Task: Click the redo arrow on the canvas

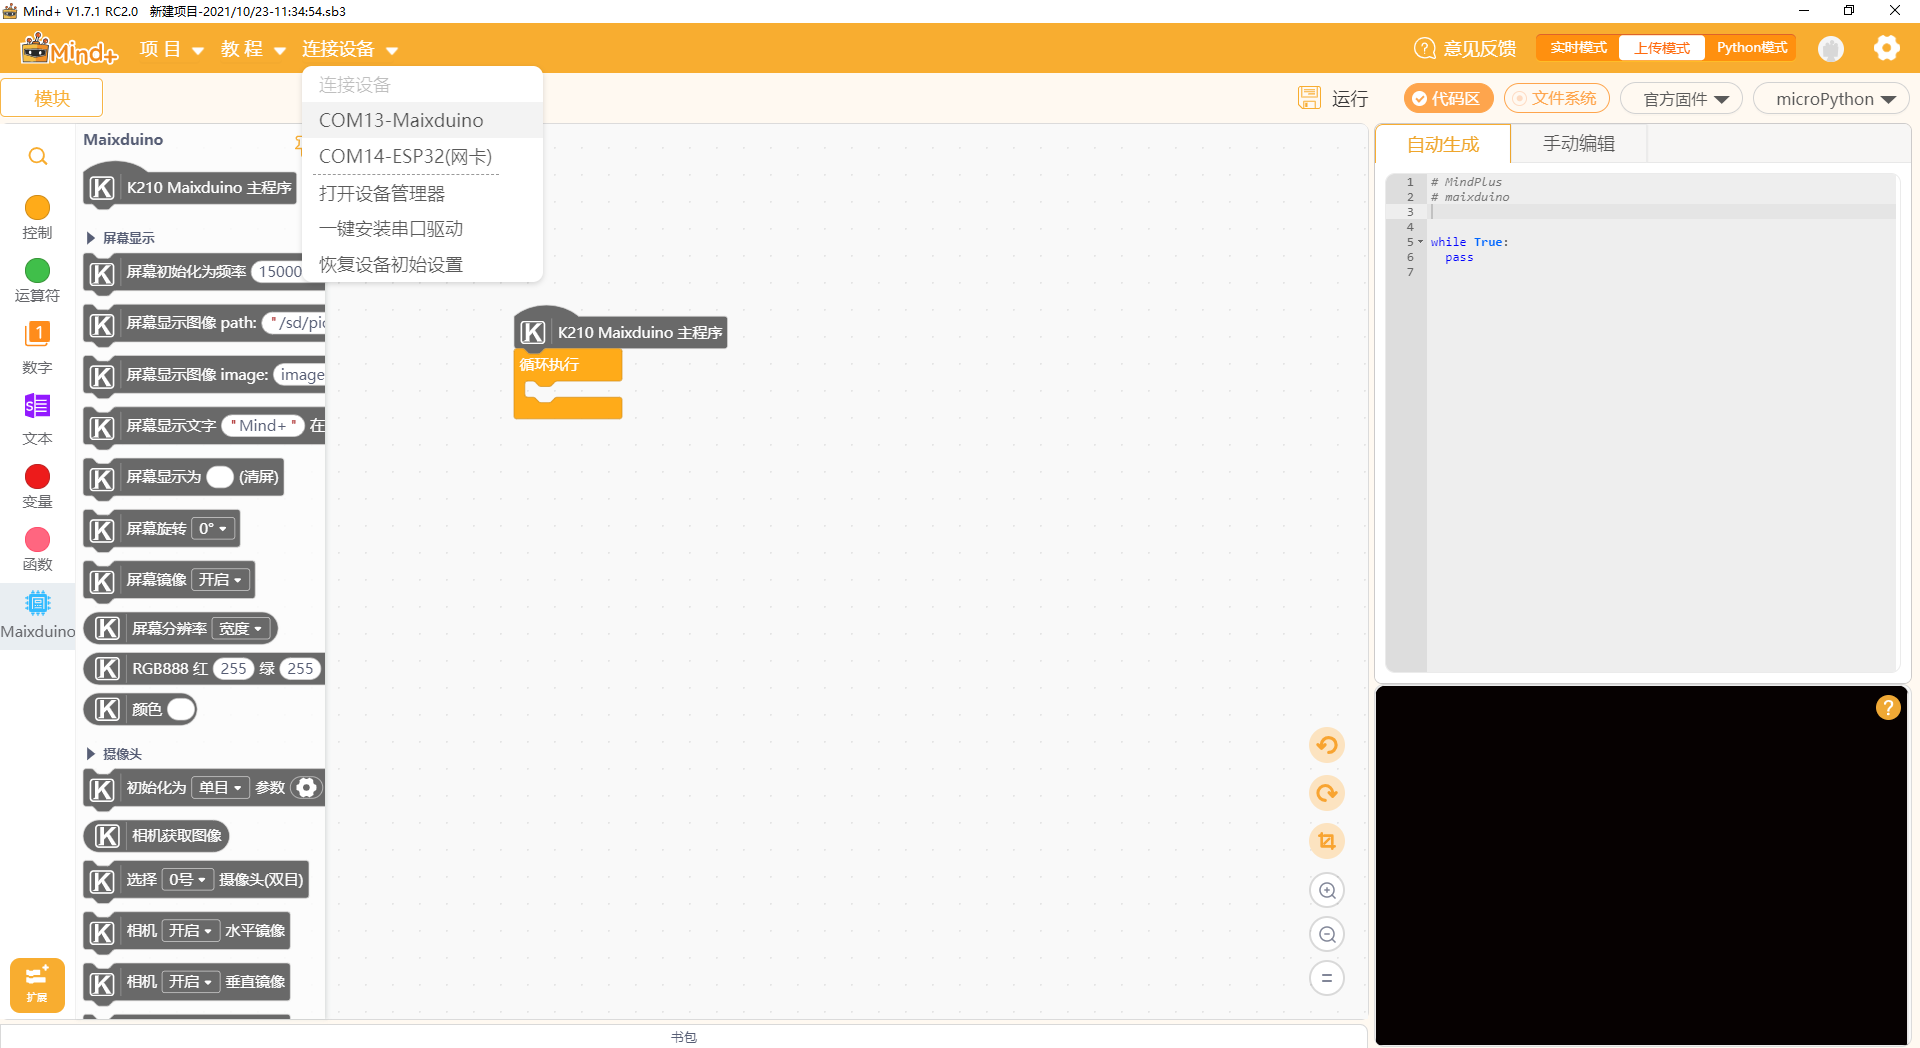Action: coord(1327,793)
